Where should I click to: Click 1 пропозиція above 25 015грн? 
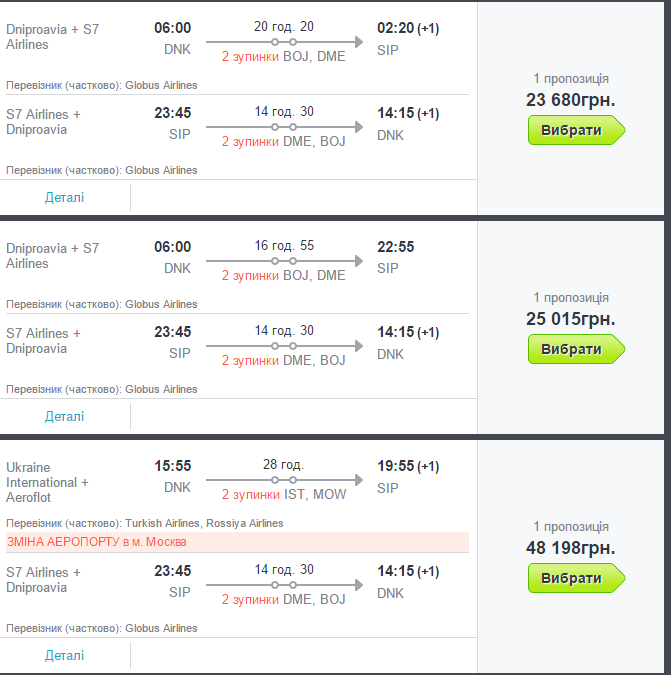tap(570, 297)
